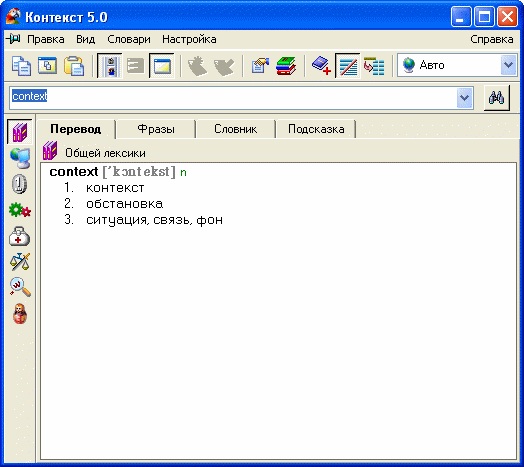Expand the search history dropdown arrow
This screenshot has height=467, width=524.
pyautogui.click(x=465, y=98)
